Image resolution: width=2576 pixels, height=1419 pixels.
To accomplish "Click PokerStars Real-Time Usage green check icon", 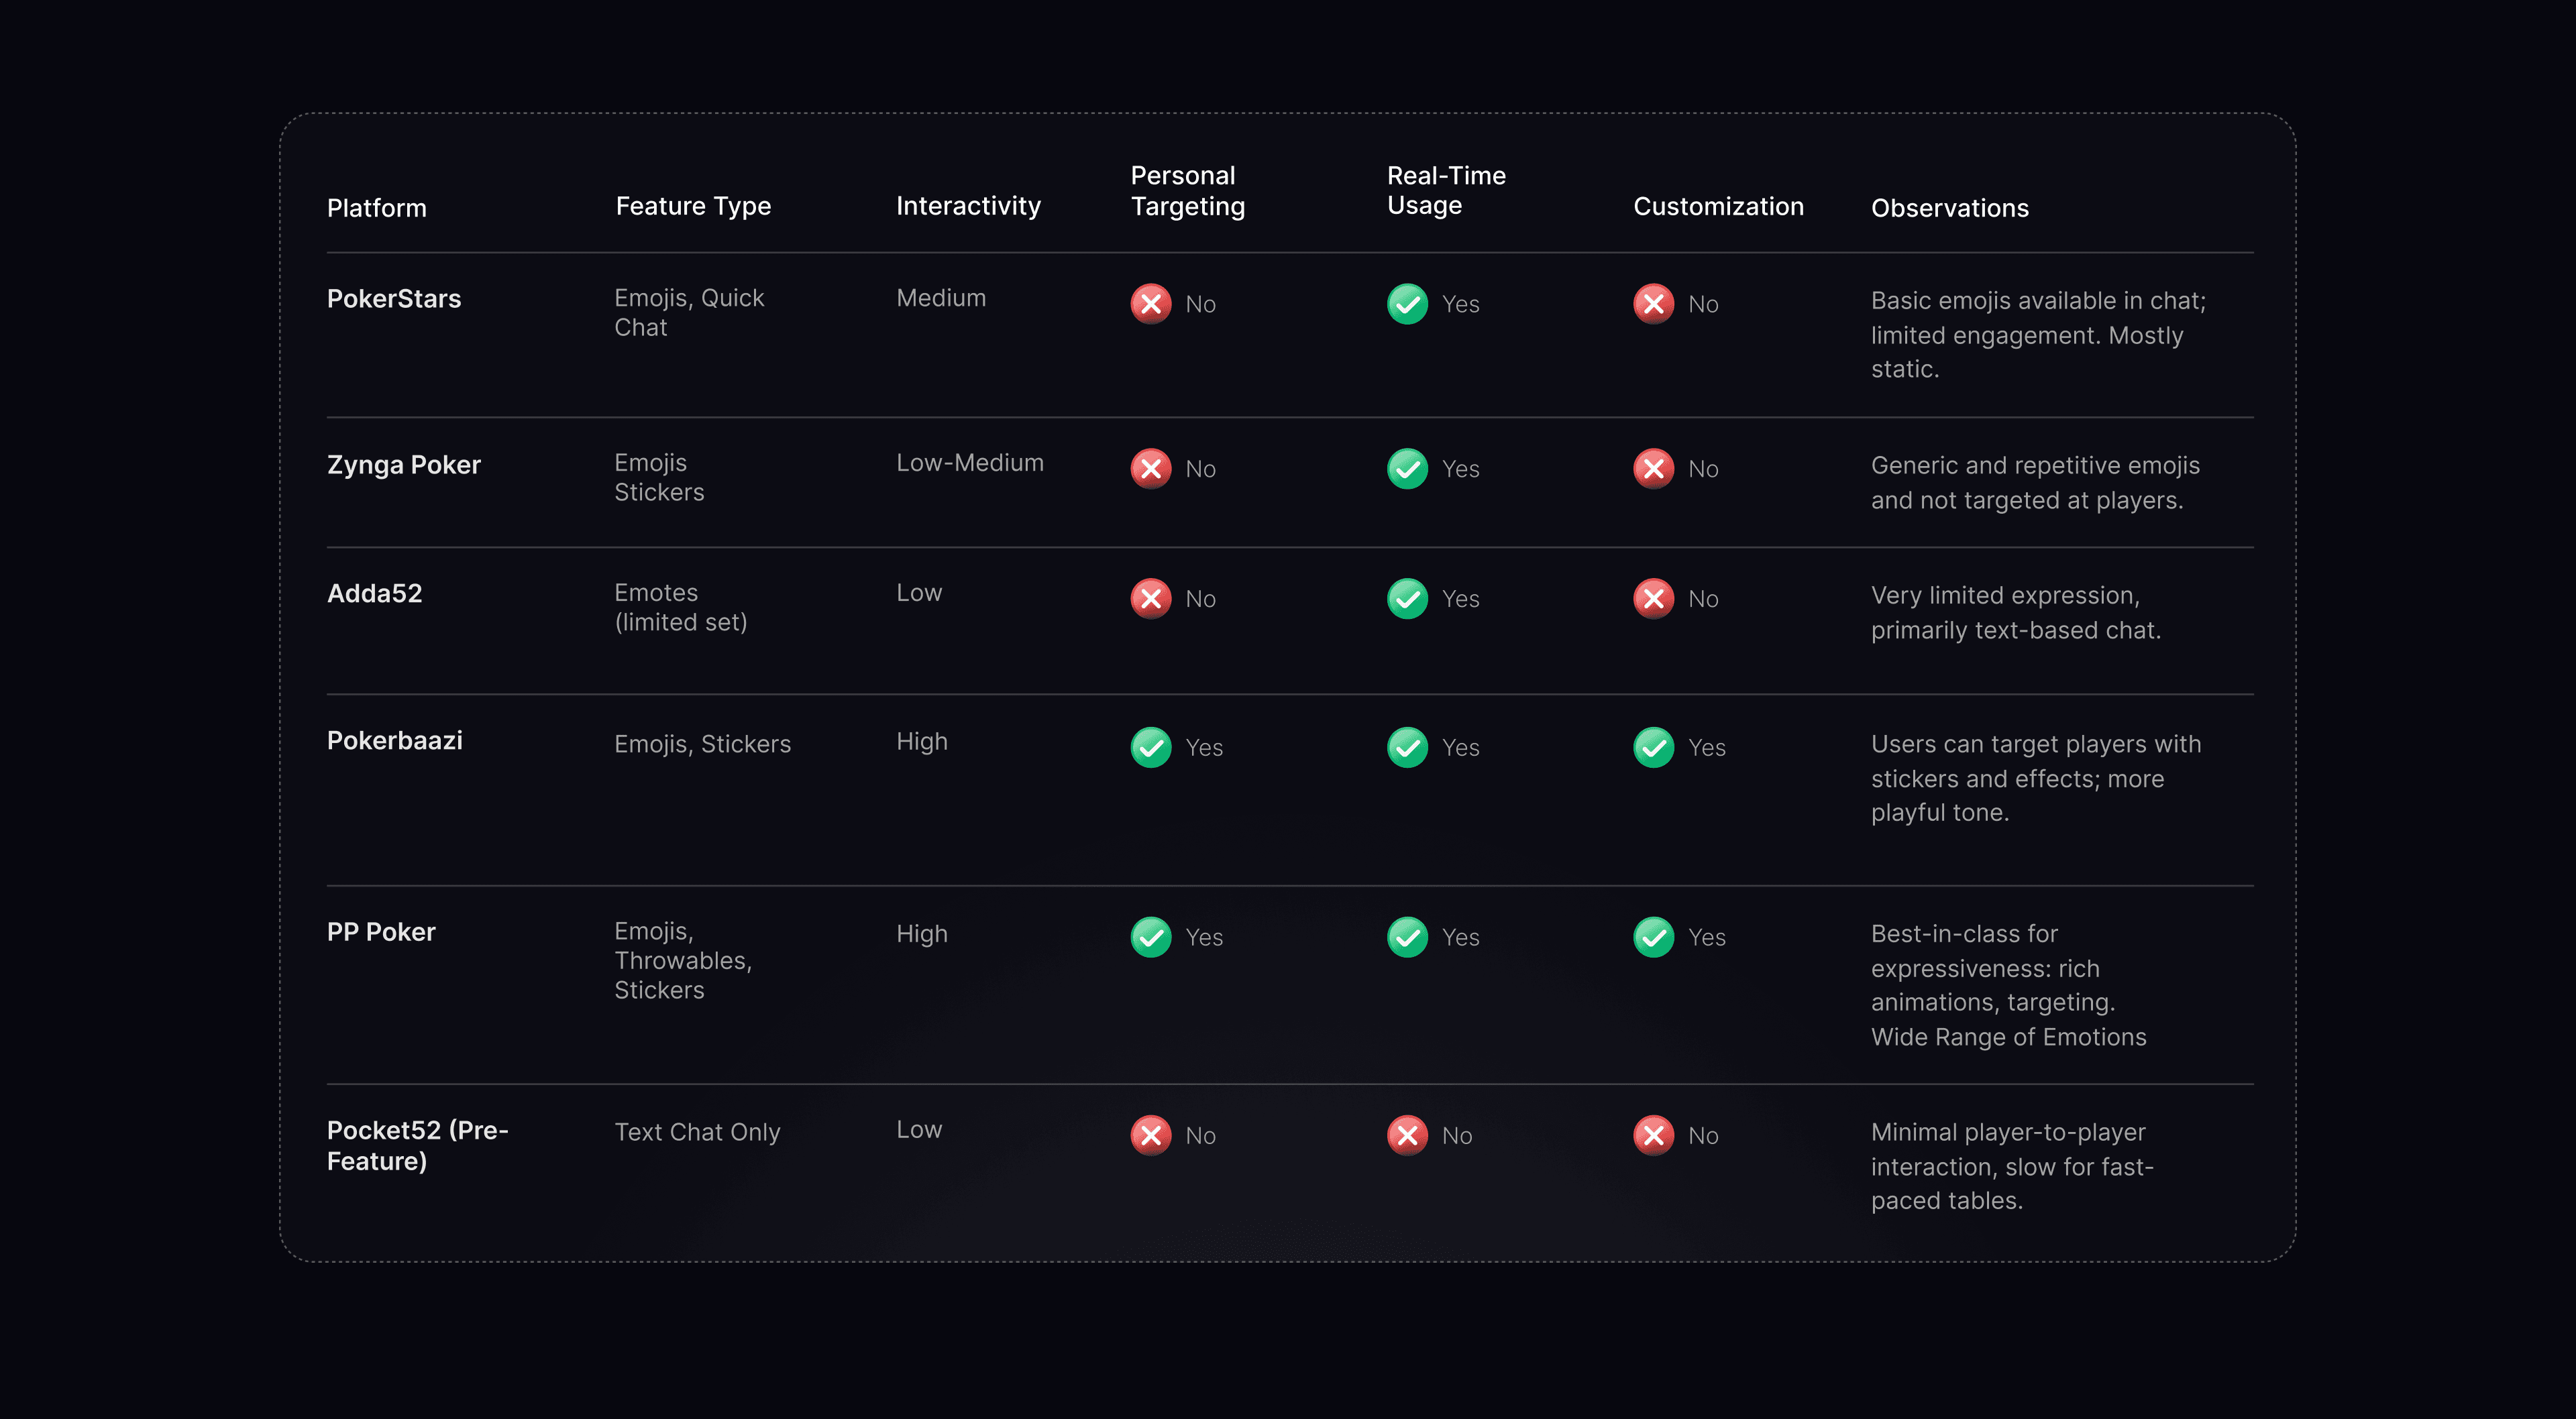I will (x=1407, y=304).
